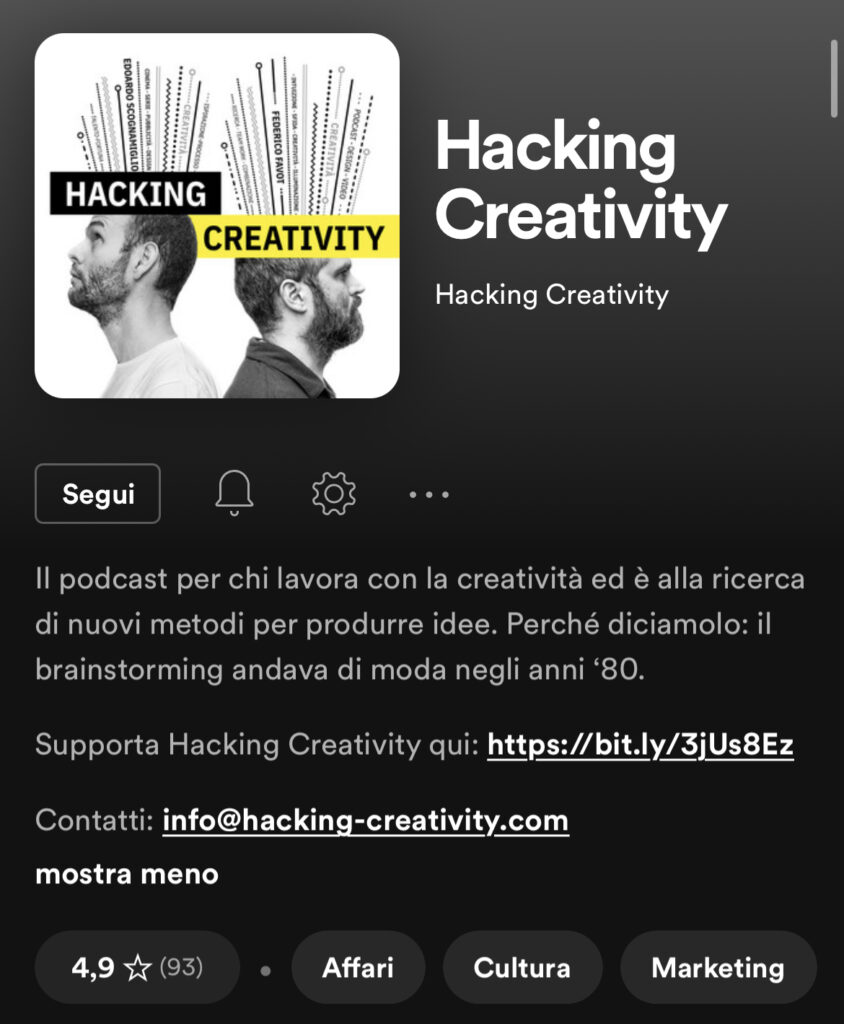Viewport: 844px width, 1024px height.
Task: Select the Affari category tag
Action: pos(358,968)
